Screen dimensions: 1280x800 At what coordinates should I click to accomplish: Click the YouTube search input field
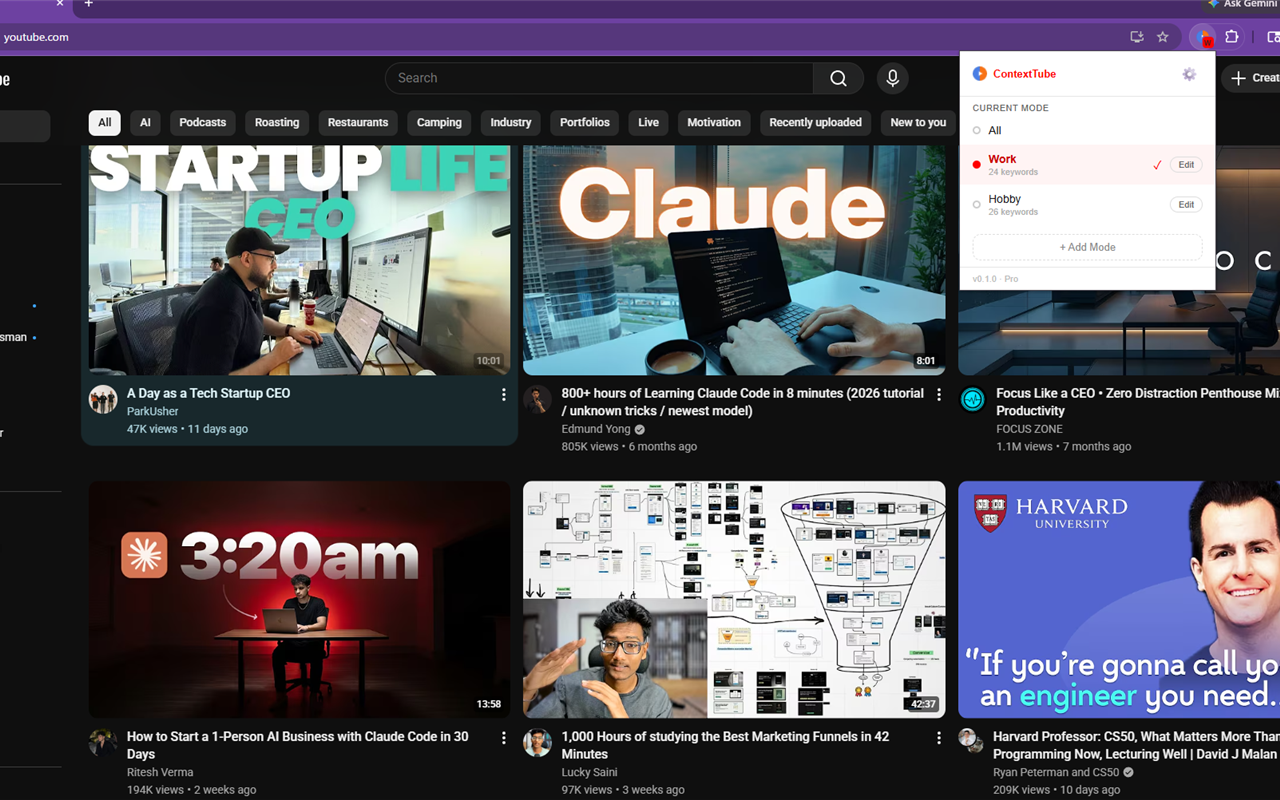(600, 78)
